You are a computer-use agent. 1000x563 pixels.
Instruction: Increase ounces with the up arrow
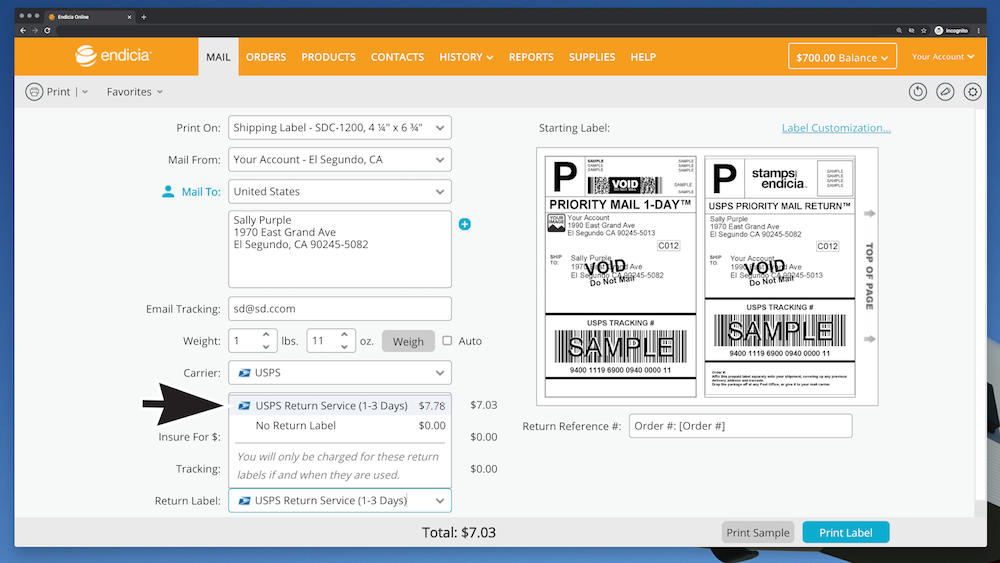(344, 334)
